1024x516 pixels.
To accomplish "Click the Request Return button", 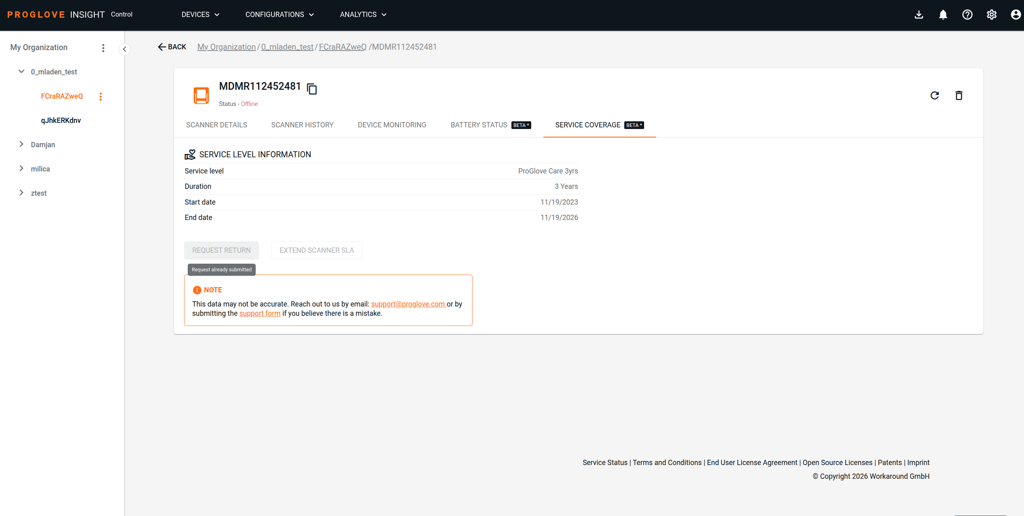I will coord(221,250).
